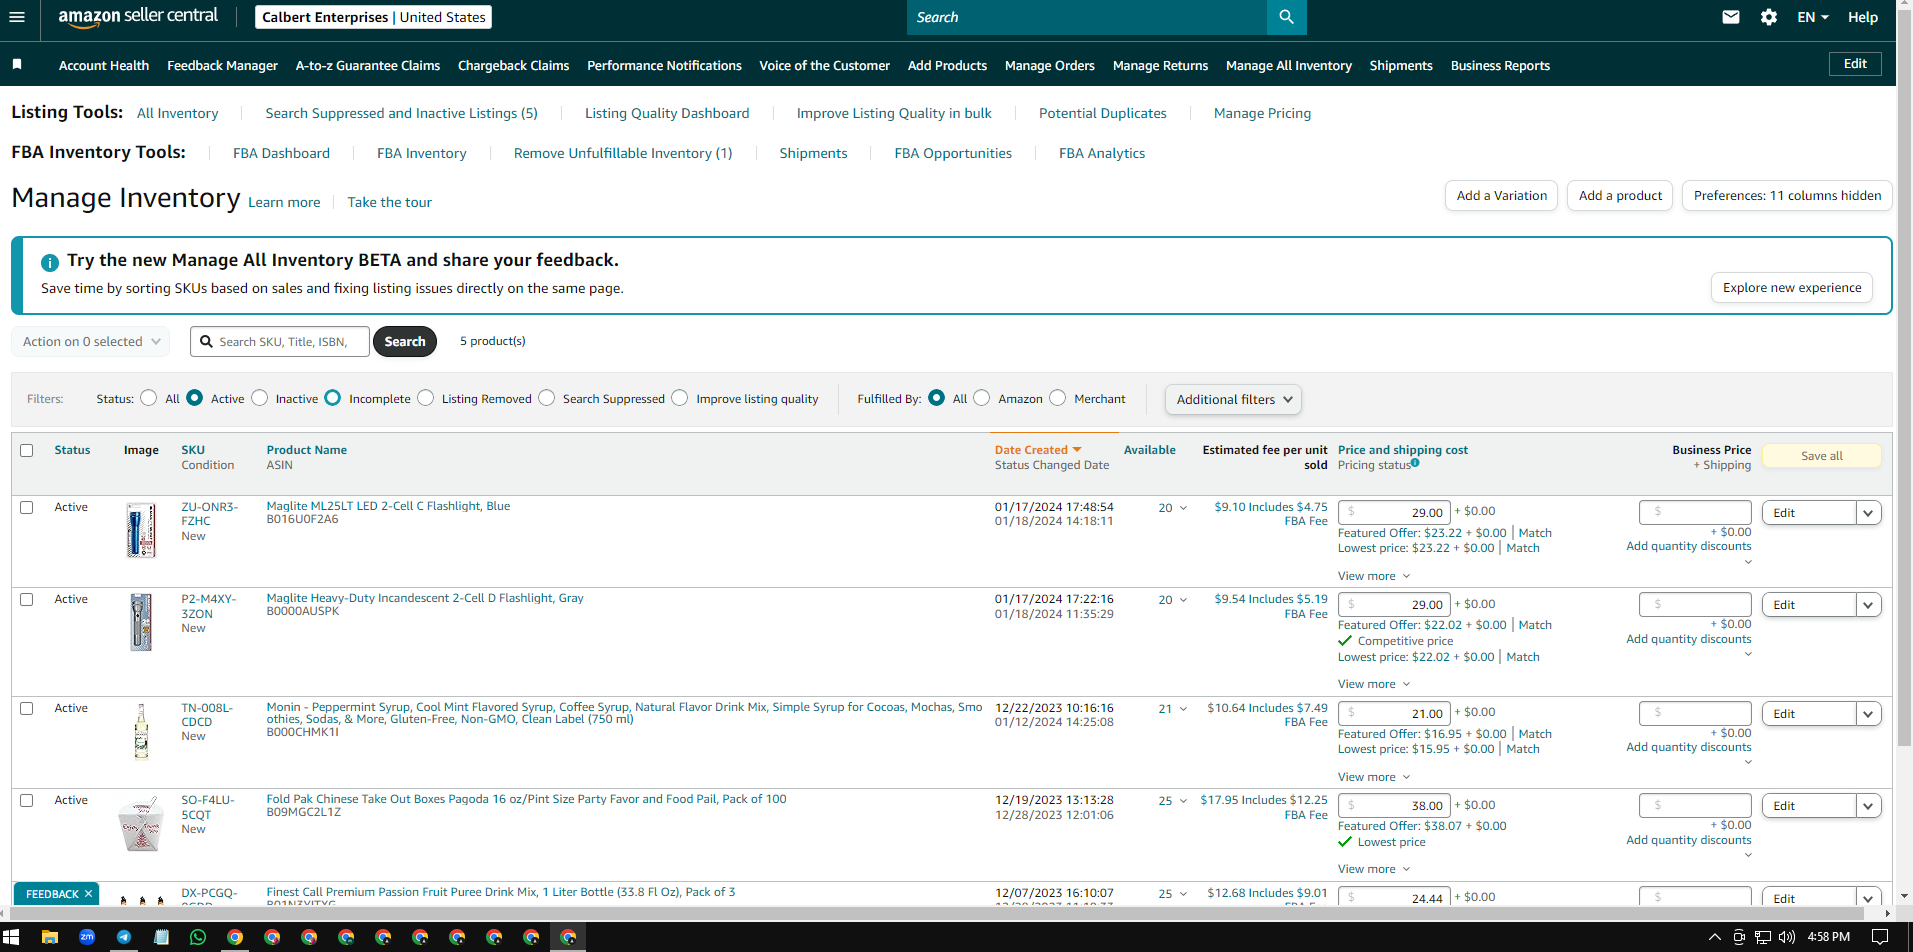The height and width of the screenshot is (952, 1913).
Task: Open Business Reports in the top menu
Action: [1500, 65]
